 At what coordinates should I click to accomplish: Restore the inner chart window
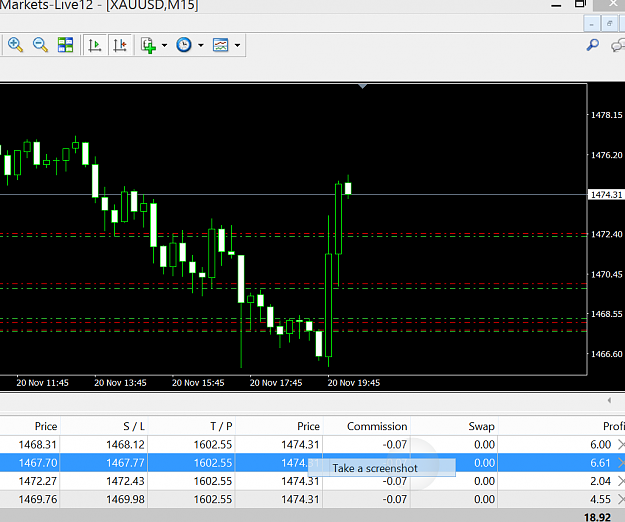(x=609, y=24)
